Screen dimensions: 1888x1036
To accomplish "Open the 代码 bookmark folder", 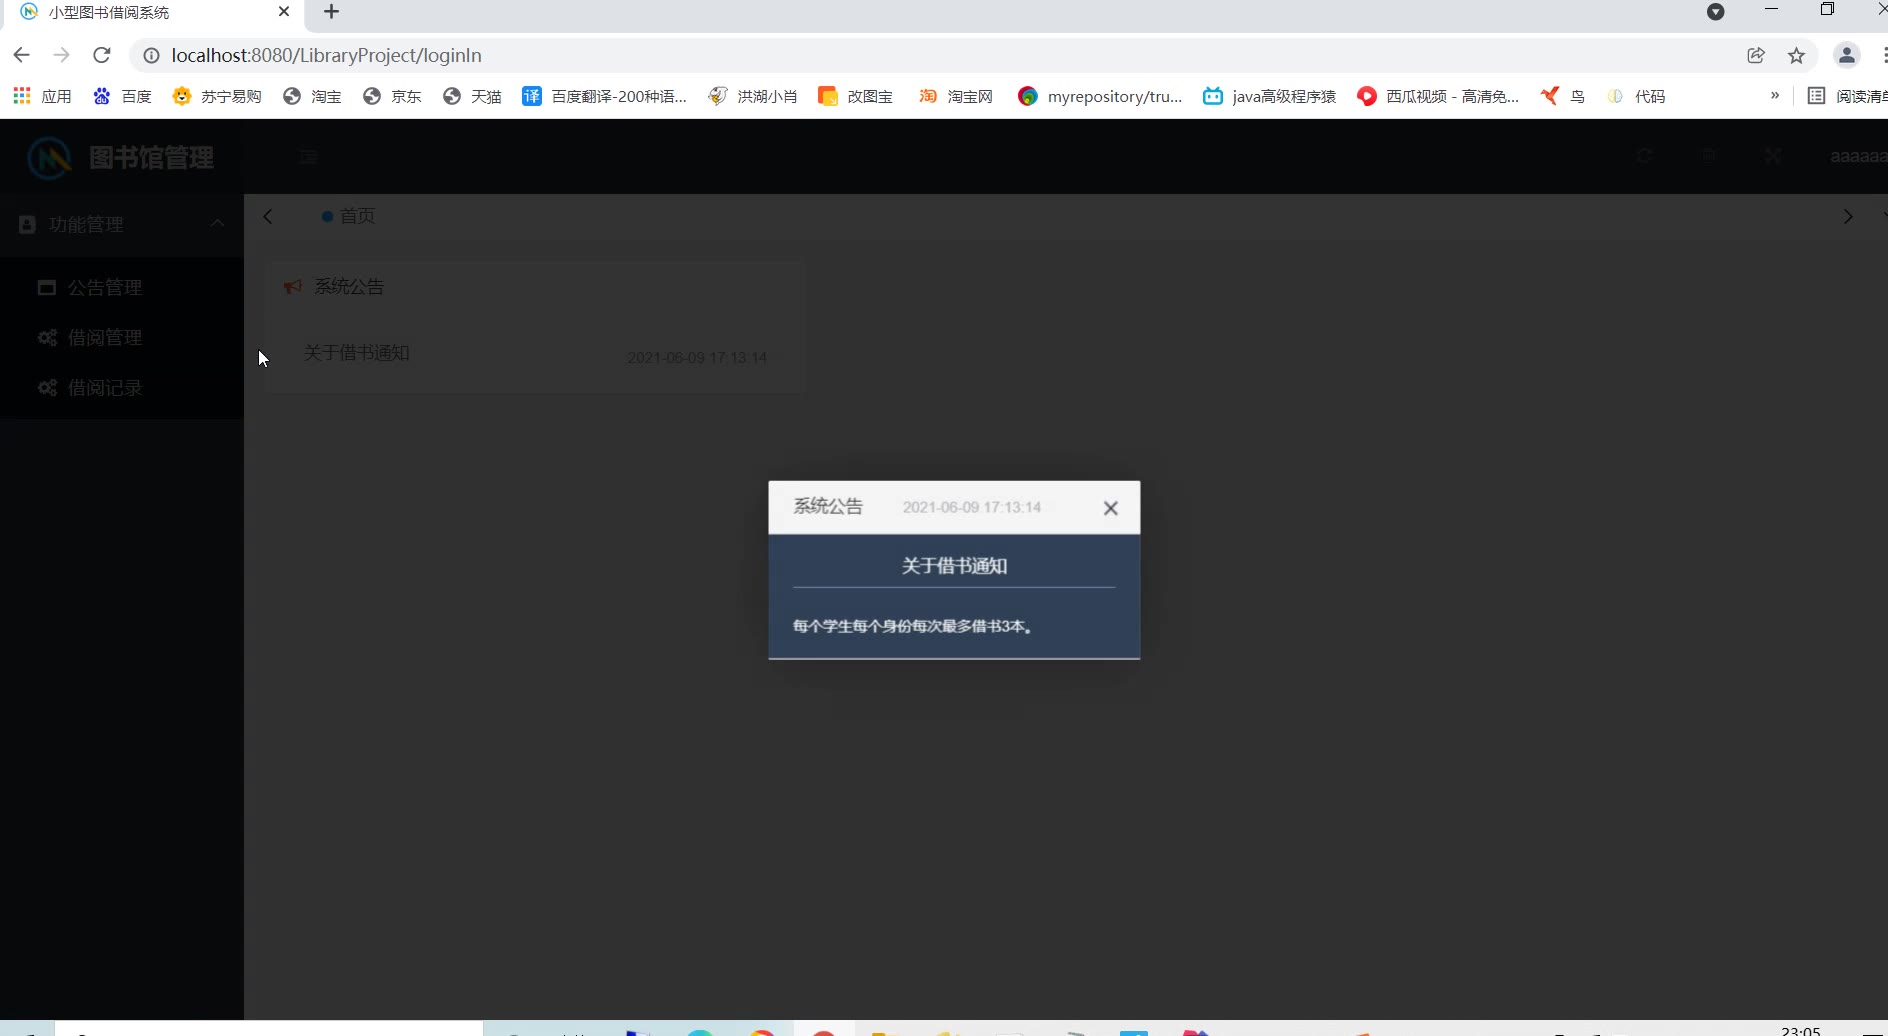I will tap(1636, 96).
